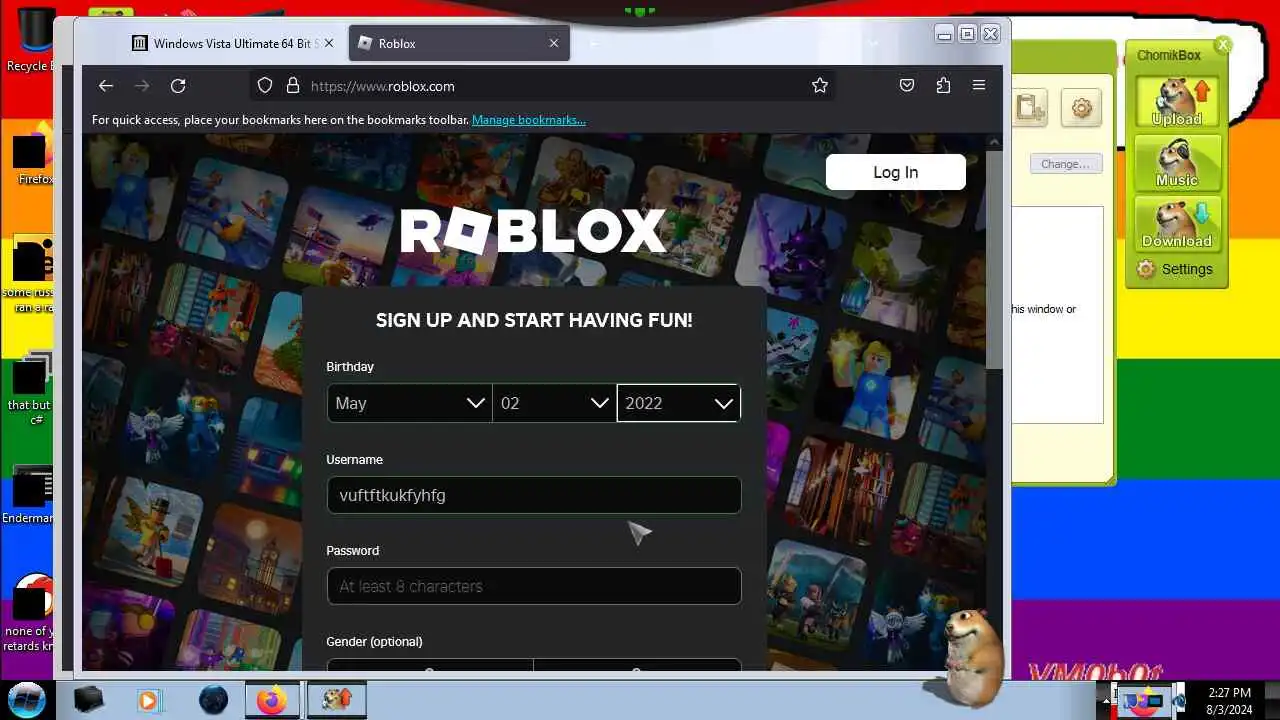The width and height of the screenshot is (1280, 720).
Task: Reload the Roblox page
Action: click(178, 86)
